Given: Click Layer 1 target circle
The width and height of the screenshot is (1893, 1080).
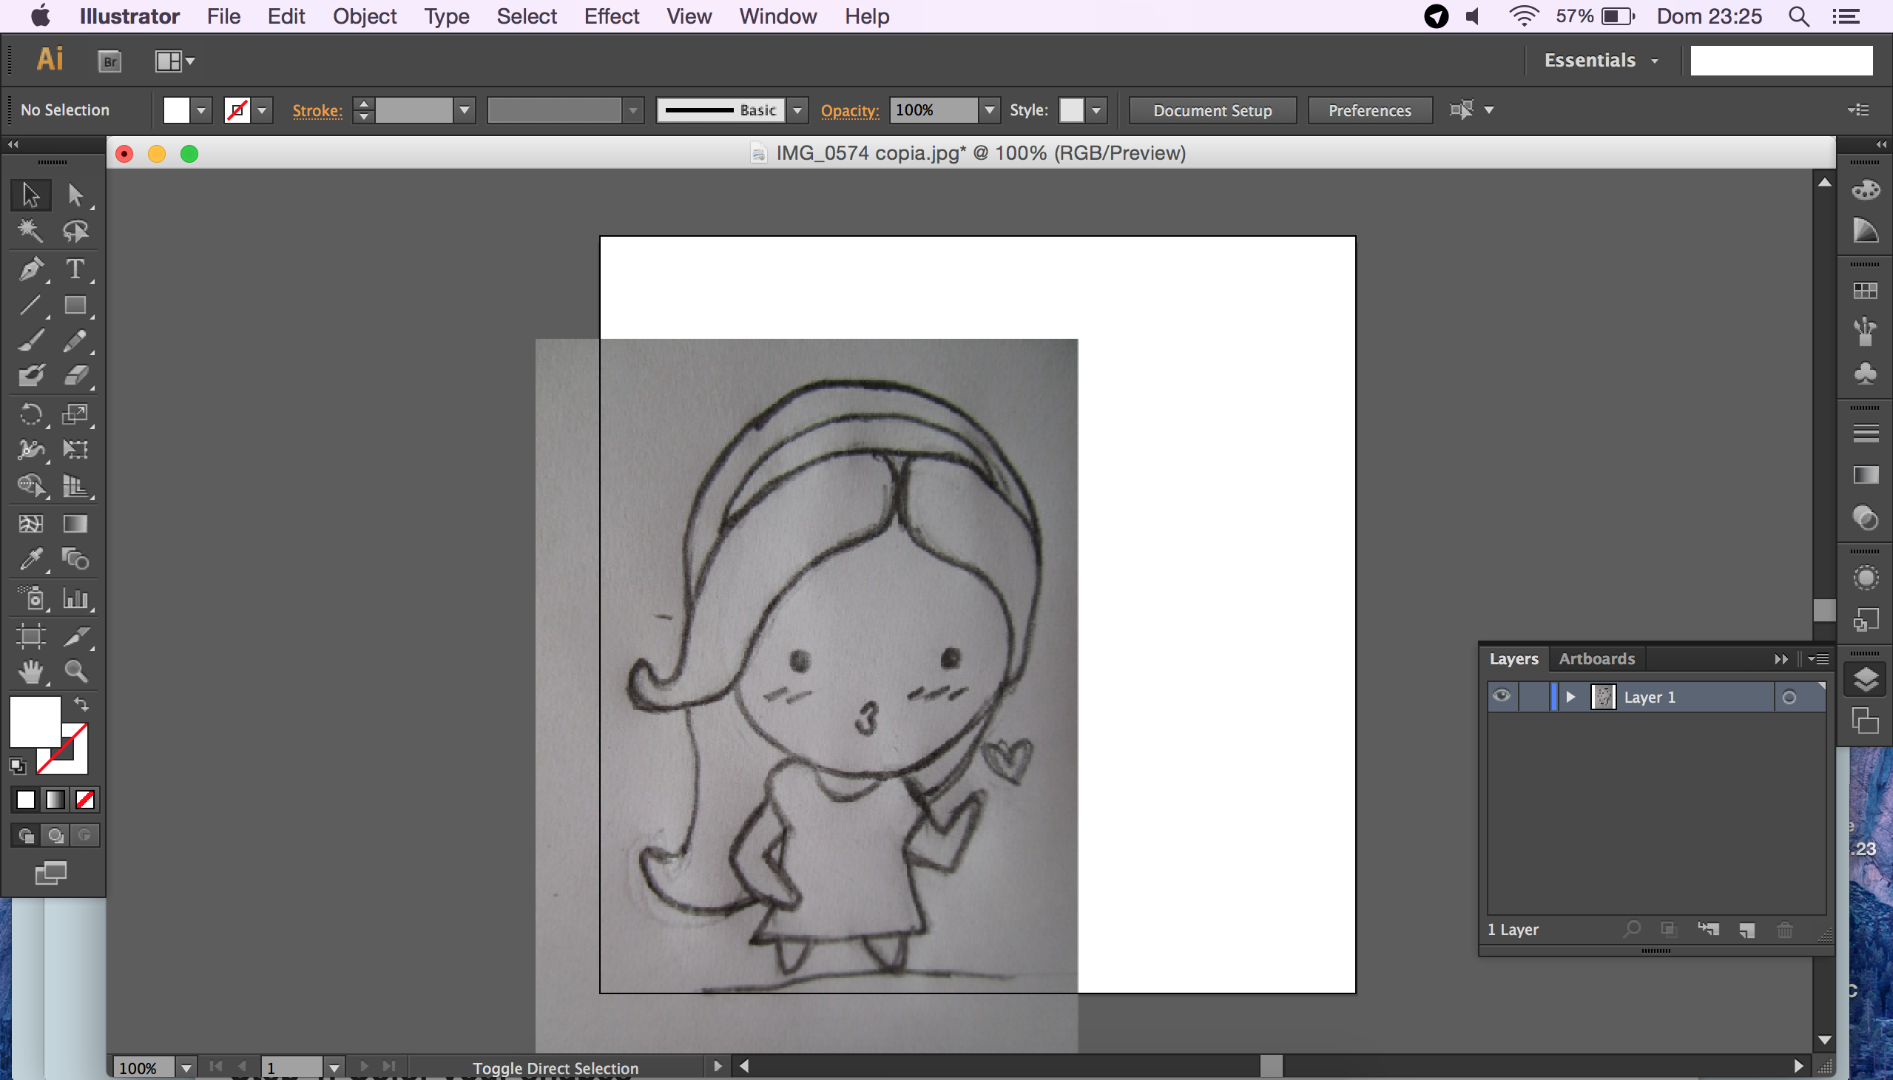Looking at the screenshot, I should pos(1790,697).
